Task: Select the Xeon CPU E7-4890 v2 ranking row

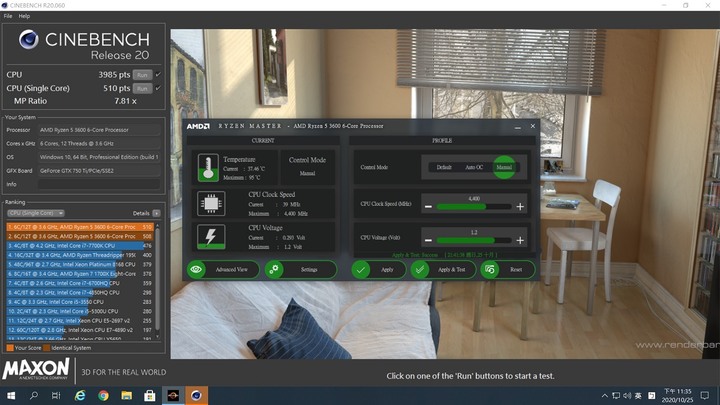Action: pyautogui.click(x=80, y=330)
